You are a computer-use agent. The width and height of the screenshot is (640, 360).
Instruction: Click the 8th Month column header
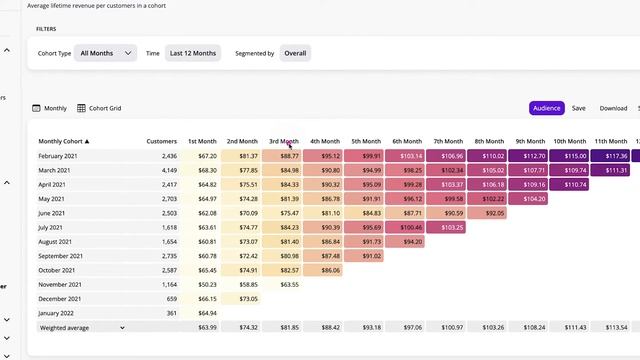coord(489,141)
